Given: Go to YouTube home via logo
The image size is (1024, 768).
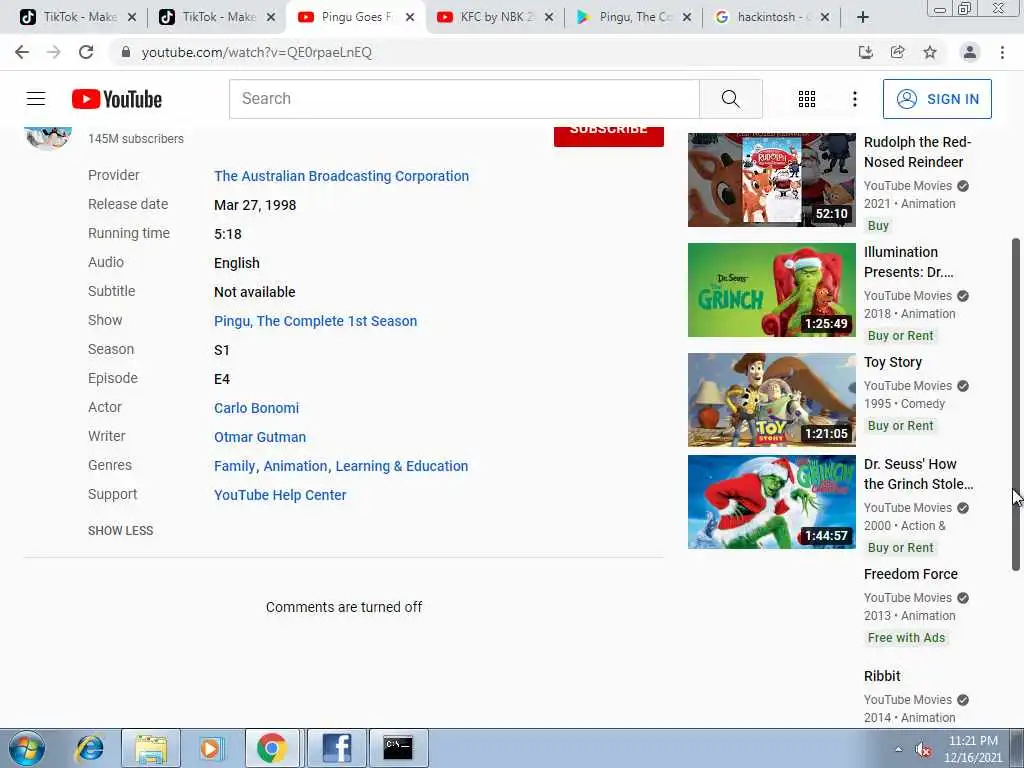Looking at the screenshot, I should 117,99.
